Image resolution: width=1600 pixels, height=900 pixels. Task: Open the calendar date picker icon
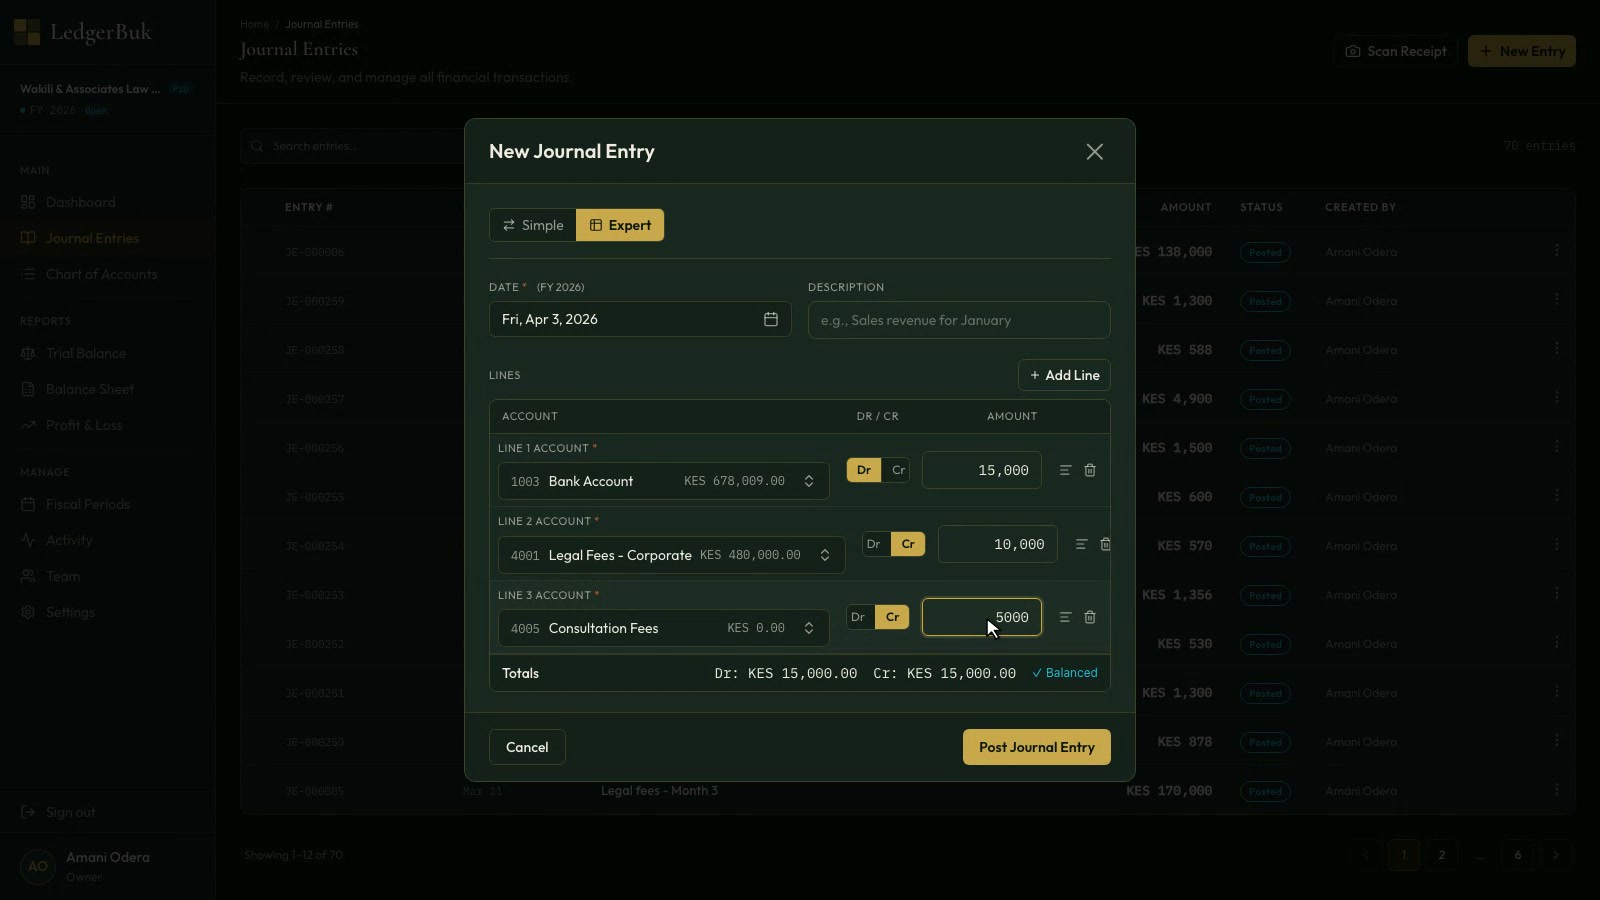click(771, 319)
